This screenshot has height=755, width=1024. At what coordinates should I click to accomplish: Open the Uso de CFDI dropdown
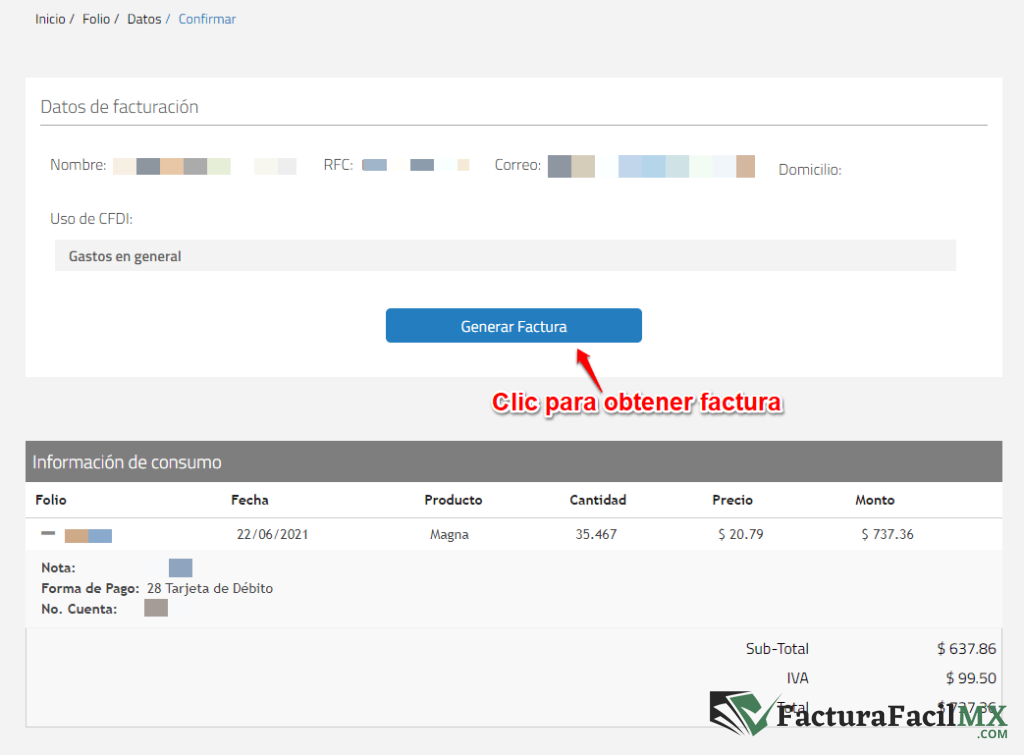[x=505, y=256]
